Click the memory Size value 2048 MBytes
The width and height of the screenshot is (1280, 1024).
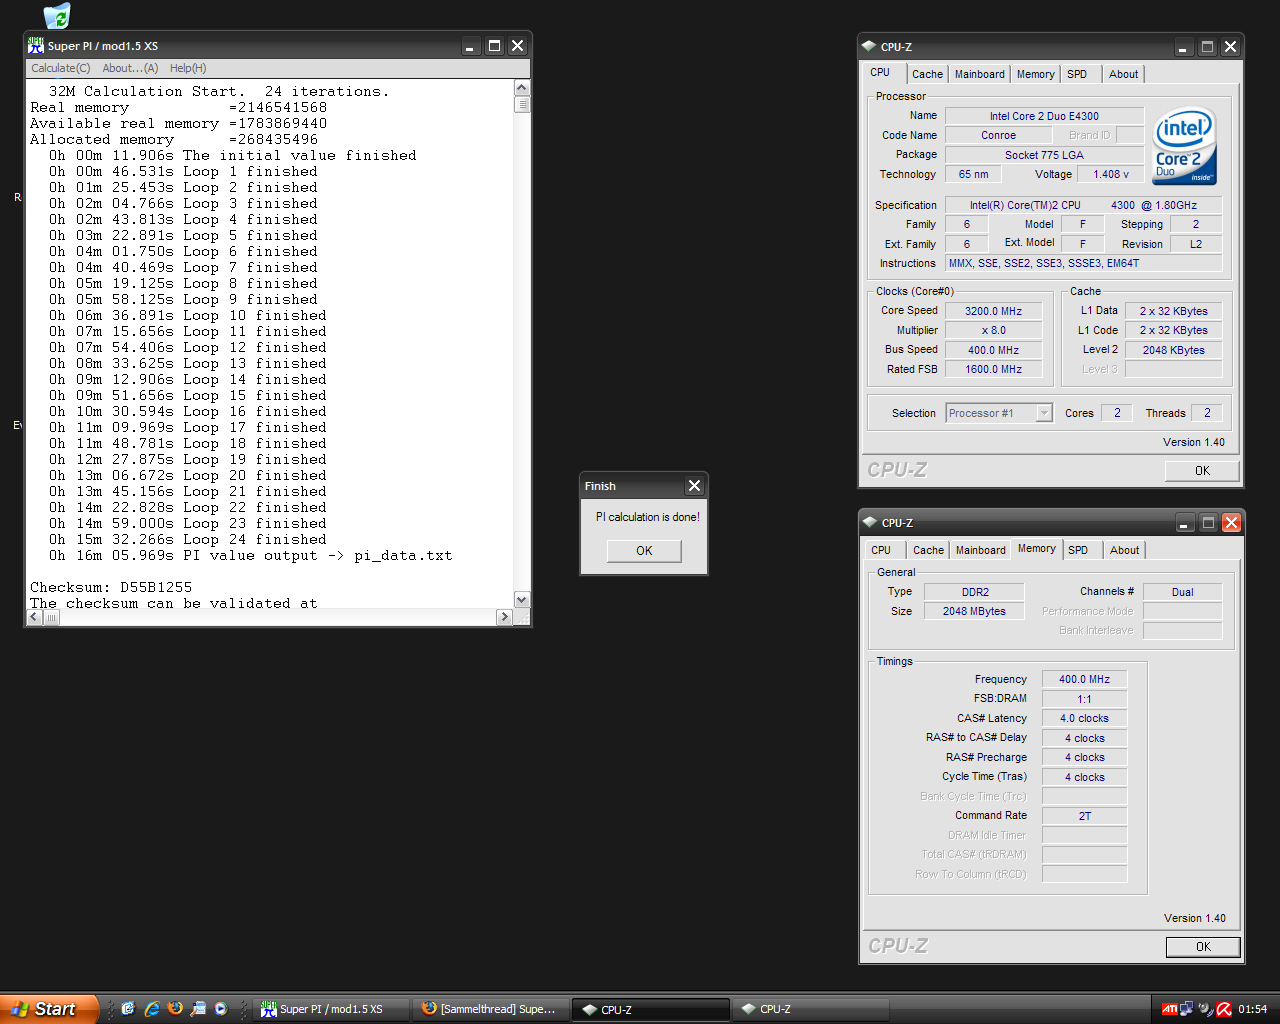[x=974, y=611]
